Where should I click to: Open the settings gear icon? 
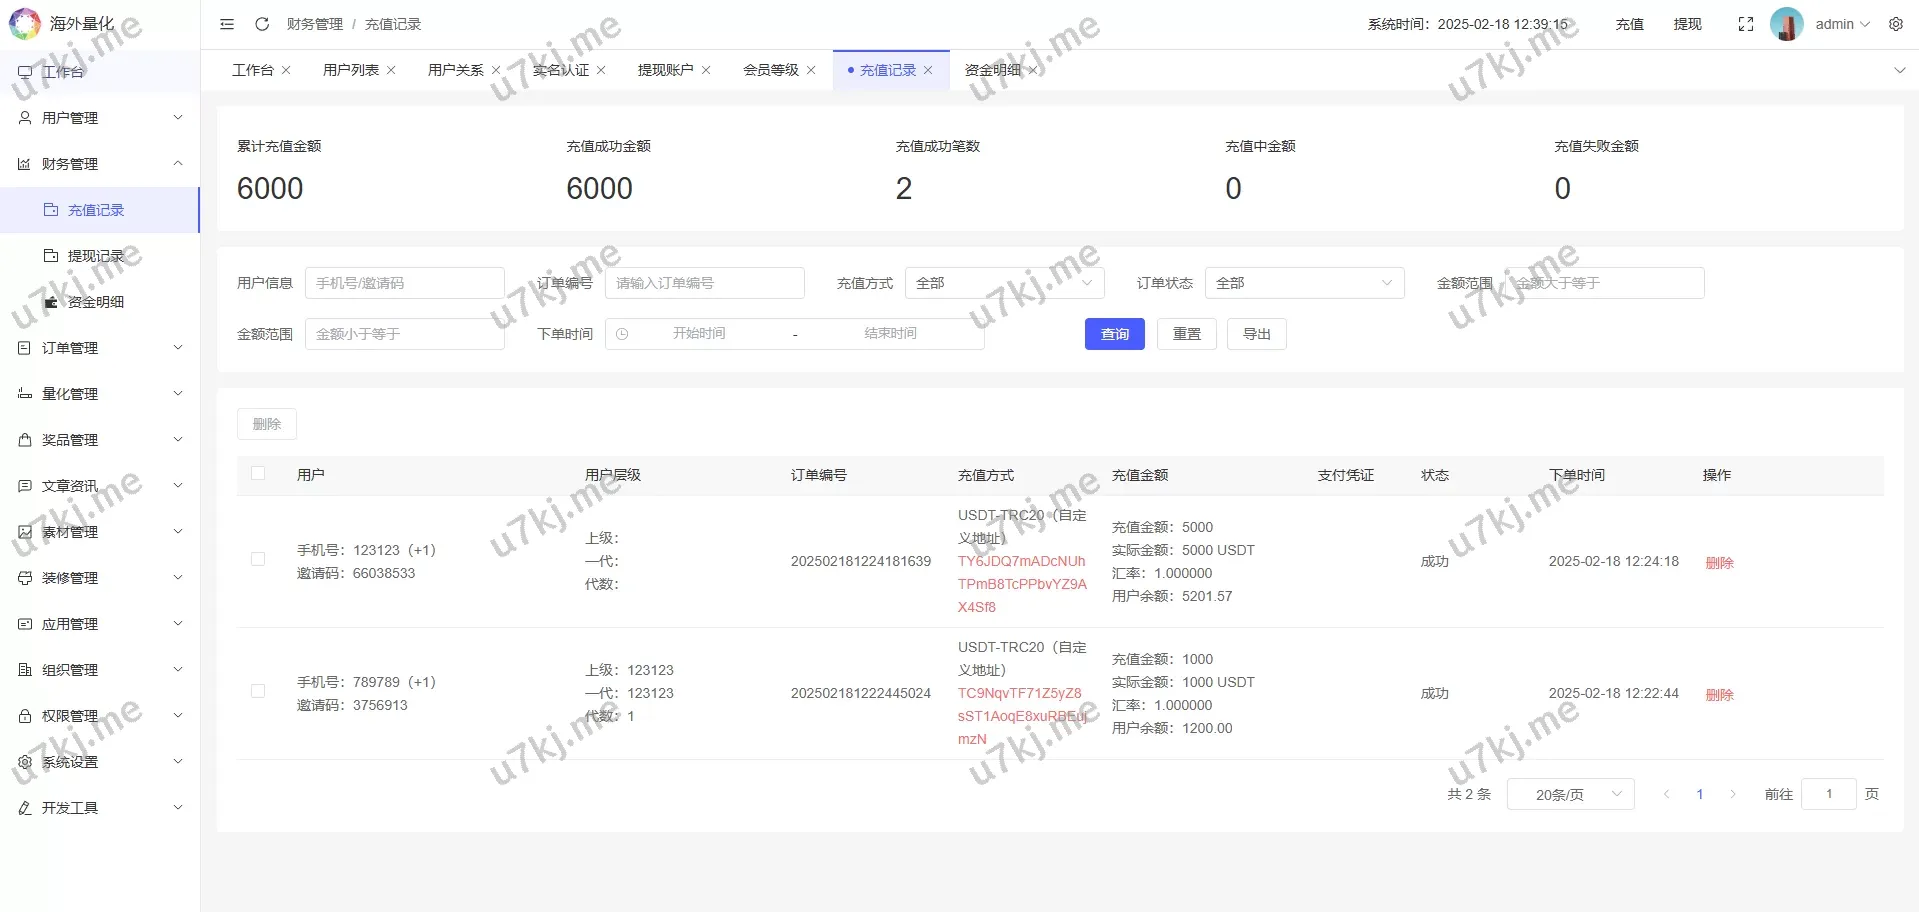(x=1895, y=24)
